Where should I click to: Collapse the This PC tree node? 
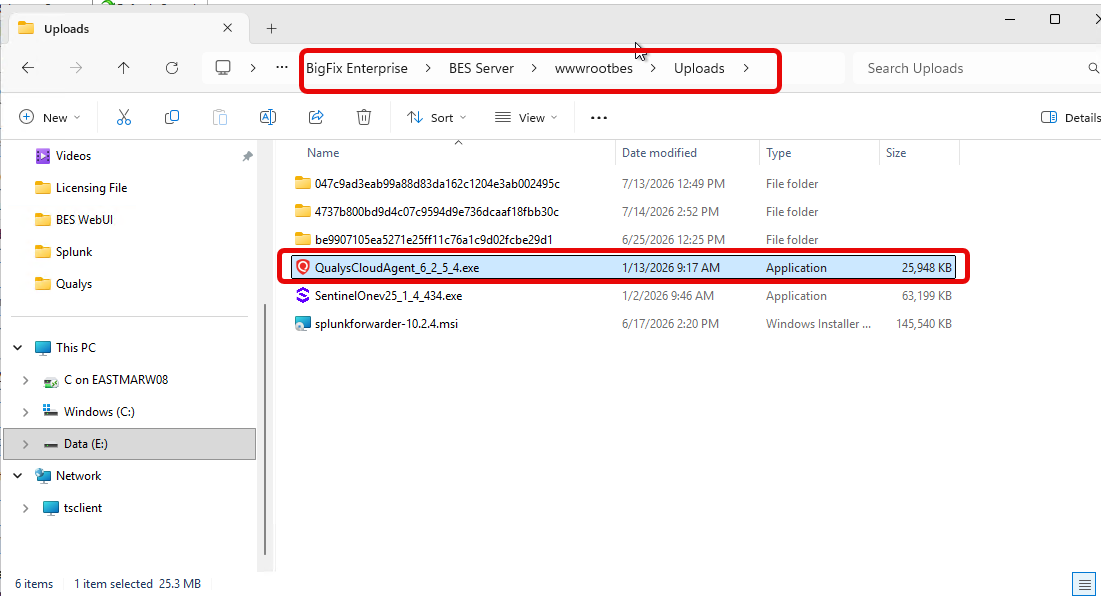(x=18, y=347)
